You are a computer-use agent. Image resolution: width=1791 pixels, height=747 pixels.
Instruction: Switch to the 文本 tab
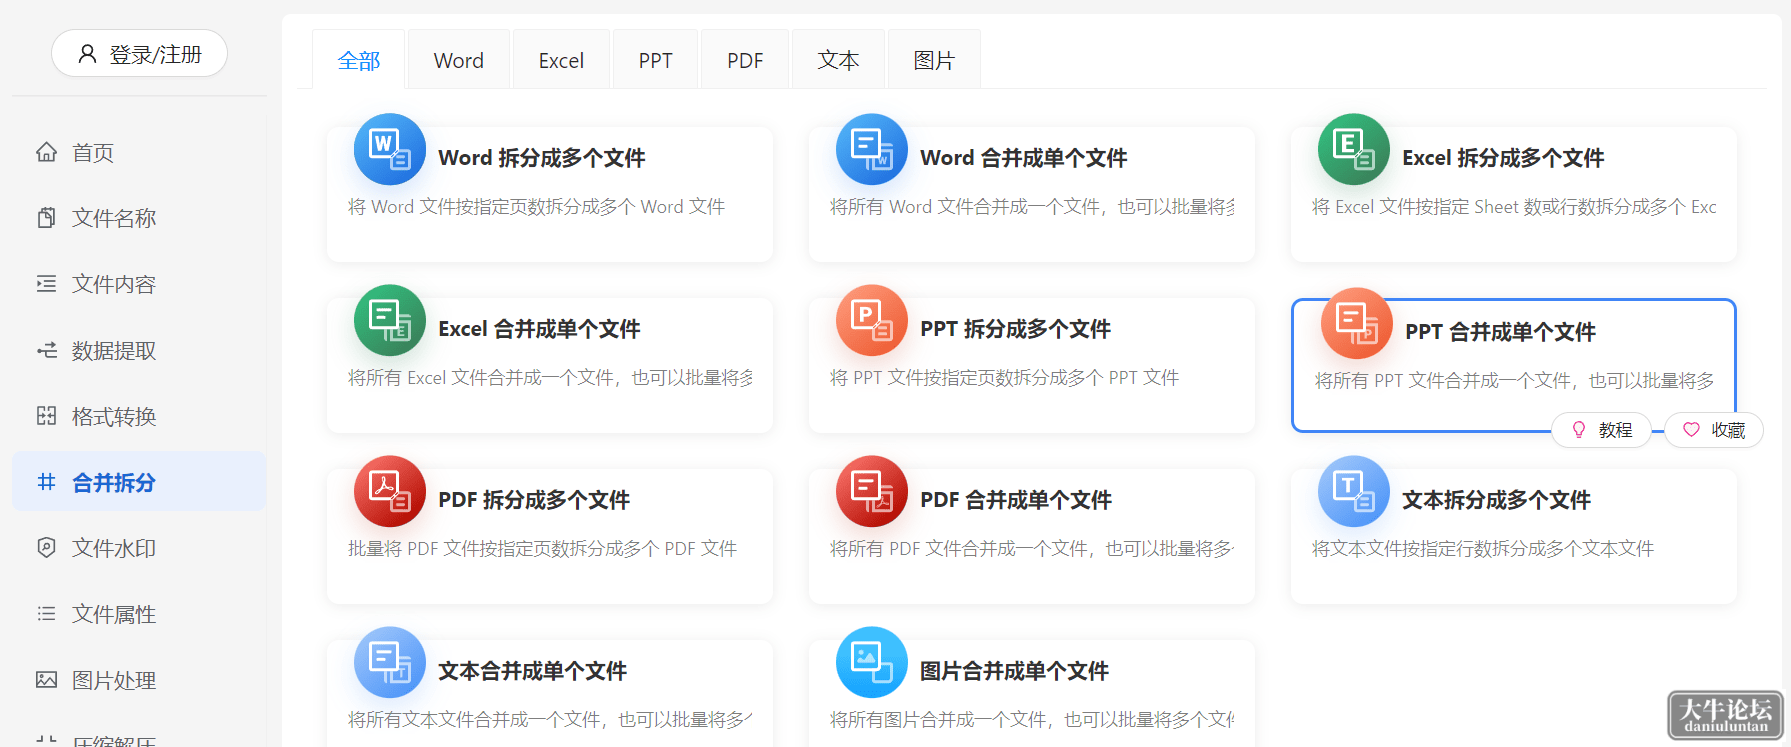click(x=838, y=60)
